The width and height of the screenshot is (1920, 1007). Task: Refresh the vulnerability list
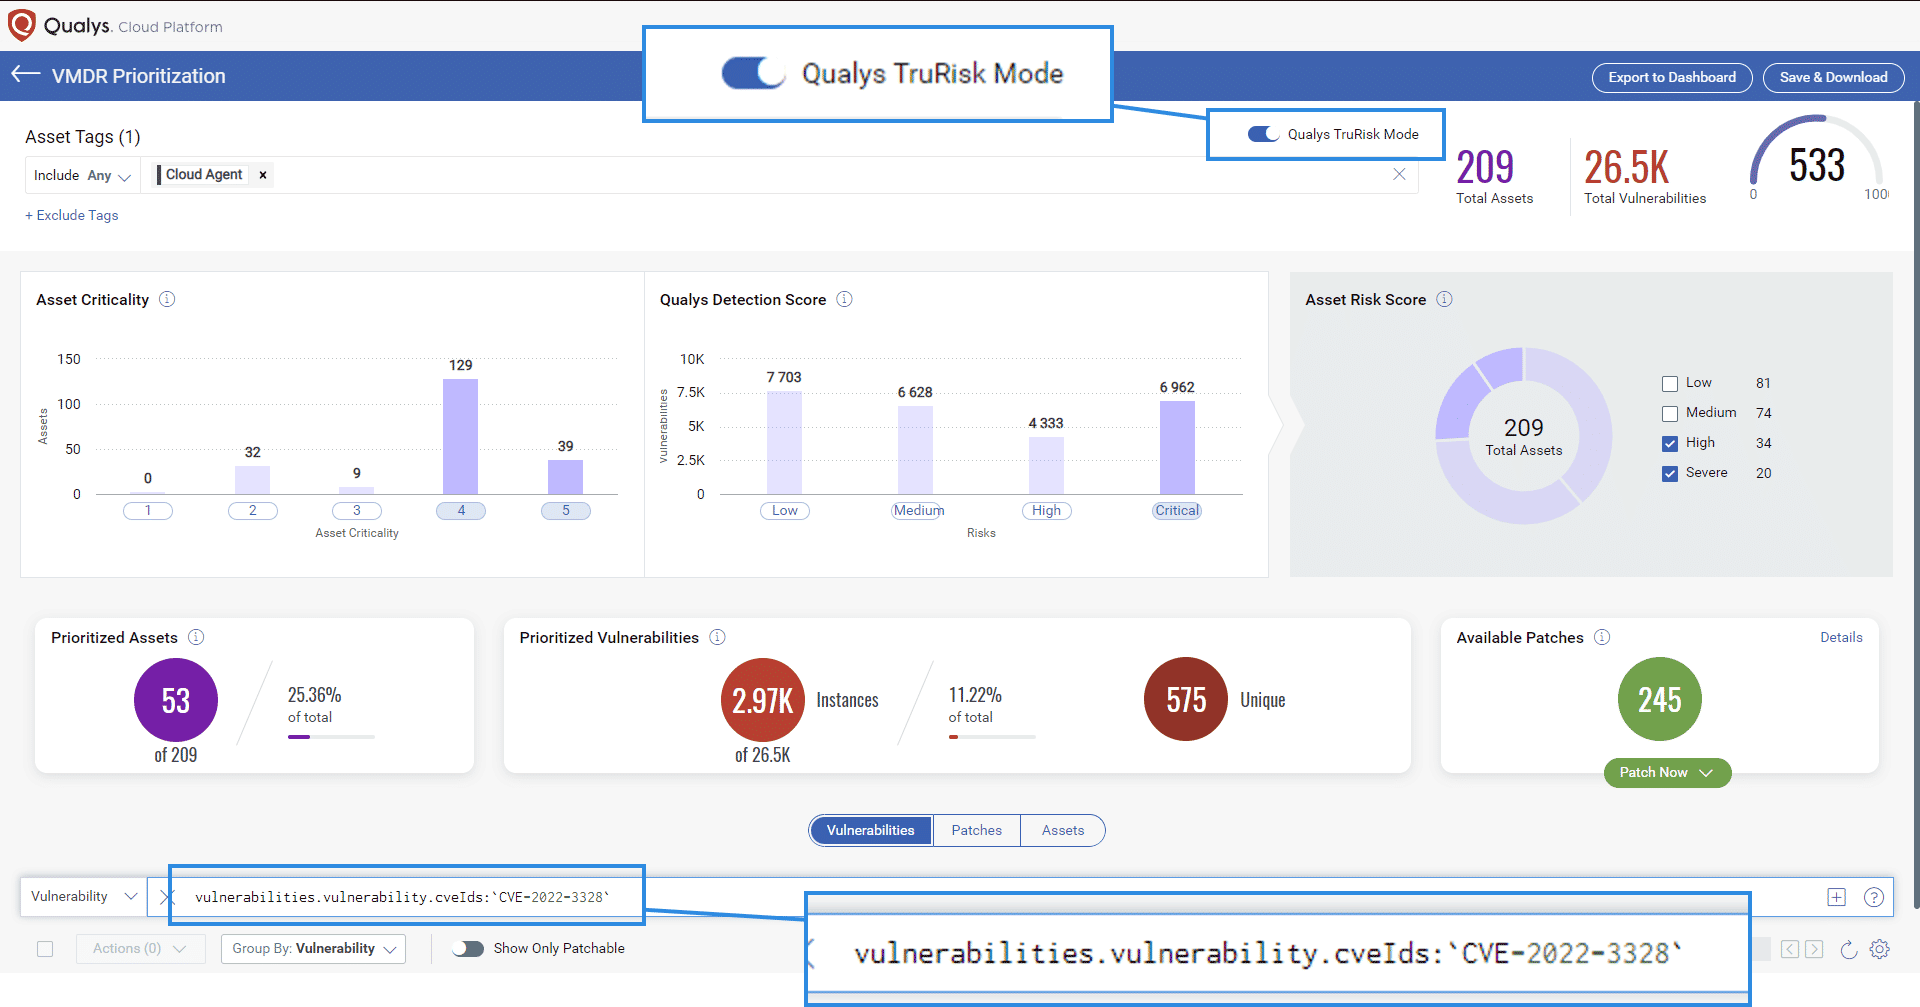click(1849, 949)
